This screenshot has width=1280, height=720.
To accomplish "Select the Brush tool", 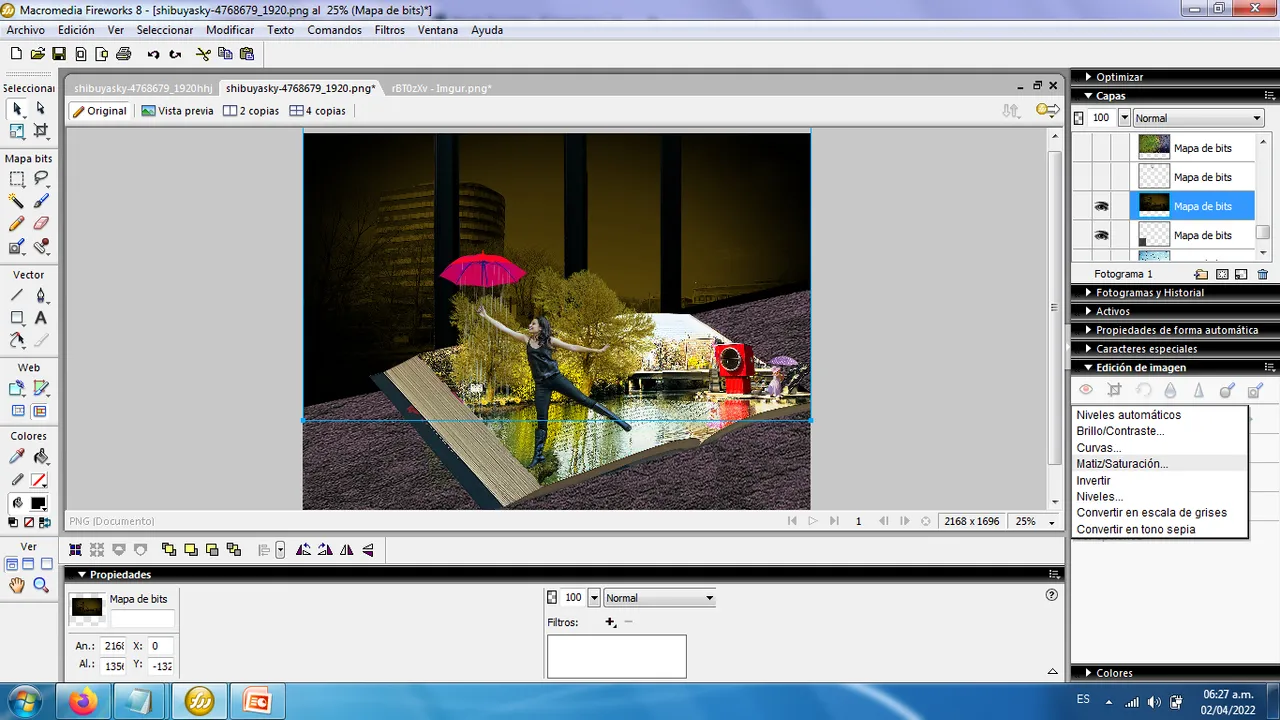I will [x=41, y=201].
